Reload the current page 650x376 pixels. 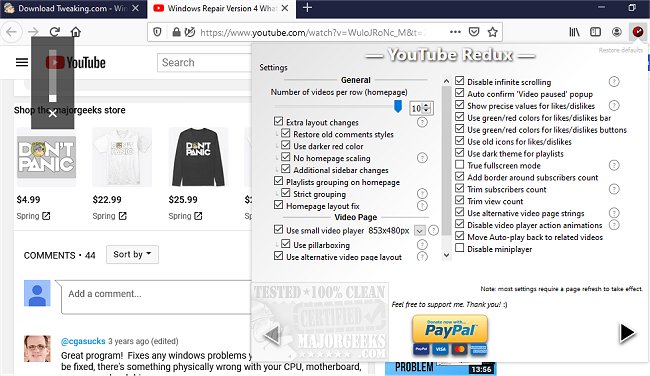(54, 32)
